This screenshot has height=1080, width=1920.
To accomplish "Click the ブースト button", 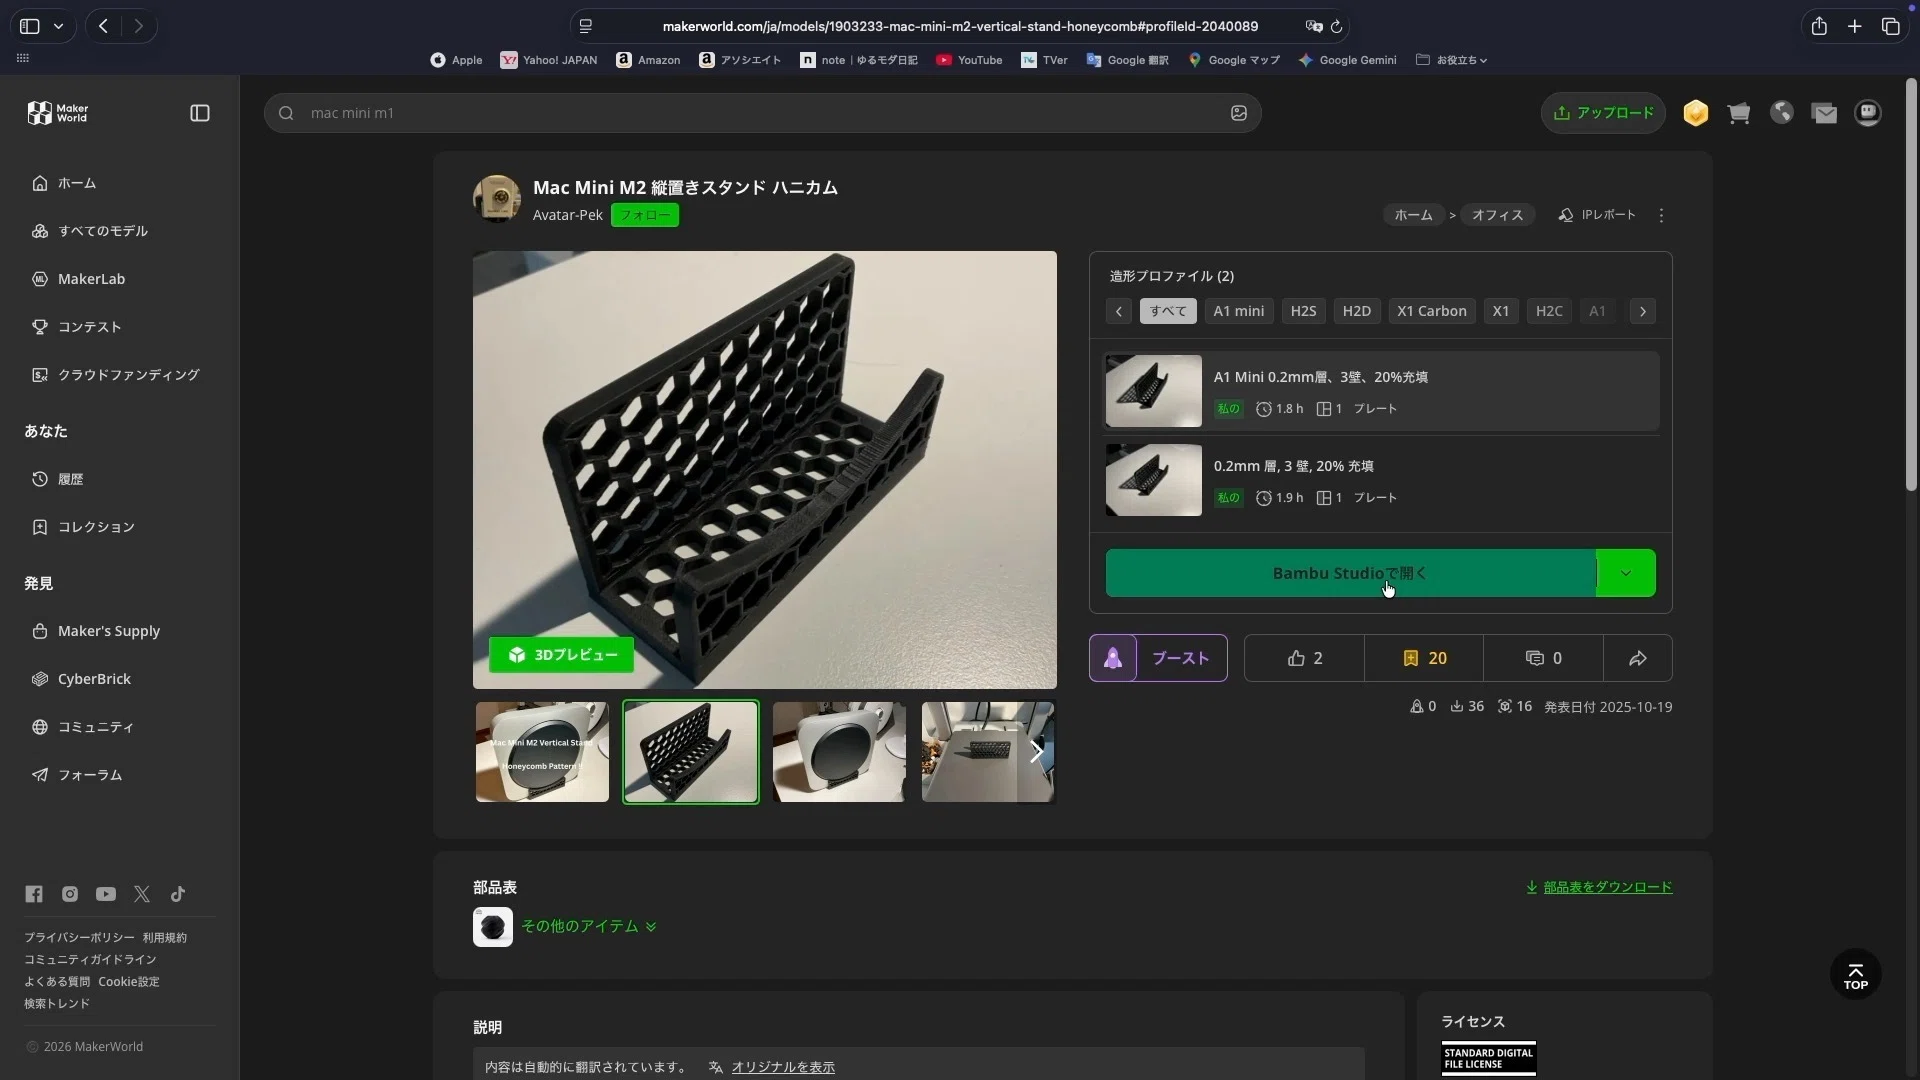I will (x=1181, y=658).
